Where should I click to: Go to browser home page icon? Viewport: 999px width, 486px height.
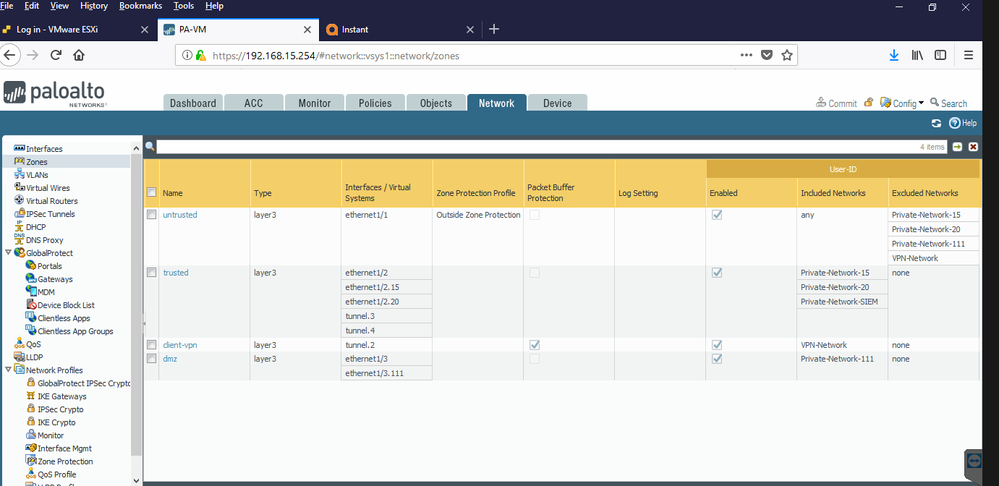[79, 55]
